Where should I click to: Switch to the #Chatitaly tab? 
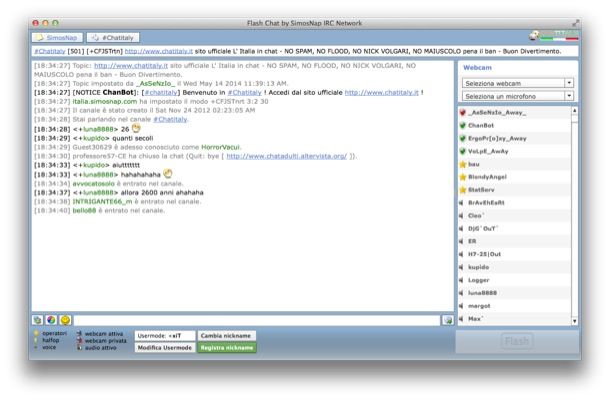pyautogui.click(x=113, y=38)
